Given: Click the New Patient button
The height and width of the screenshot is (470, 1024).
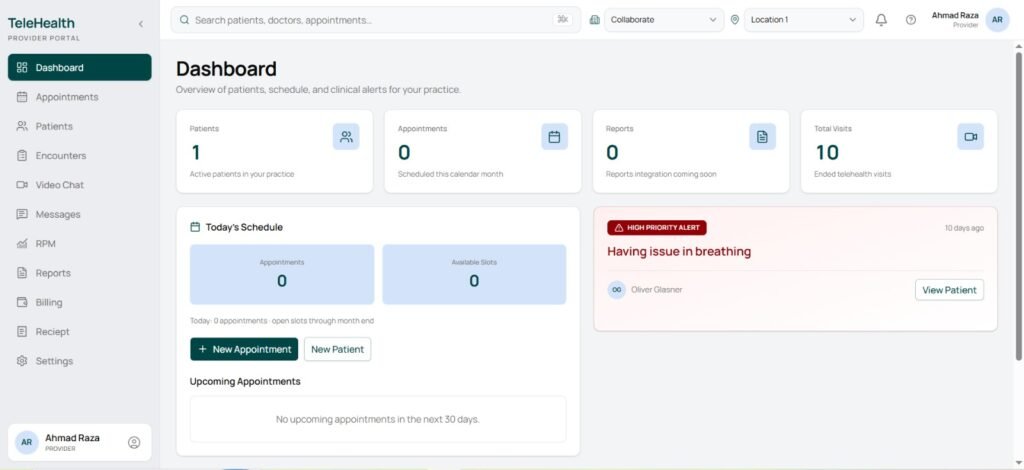Looking at the screenshot, I should point(338,349).
